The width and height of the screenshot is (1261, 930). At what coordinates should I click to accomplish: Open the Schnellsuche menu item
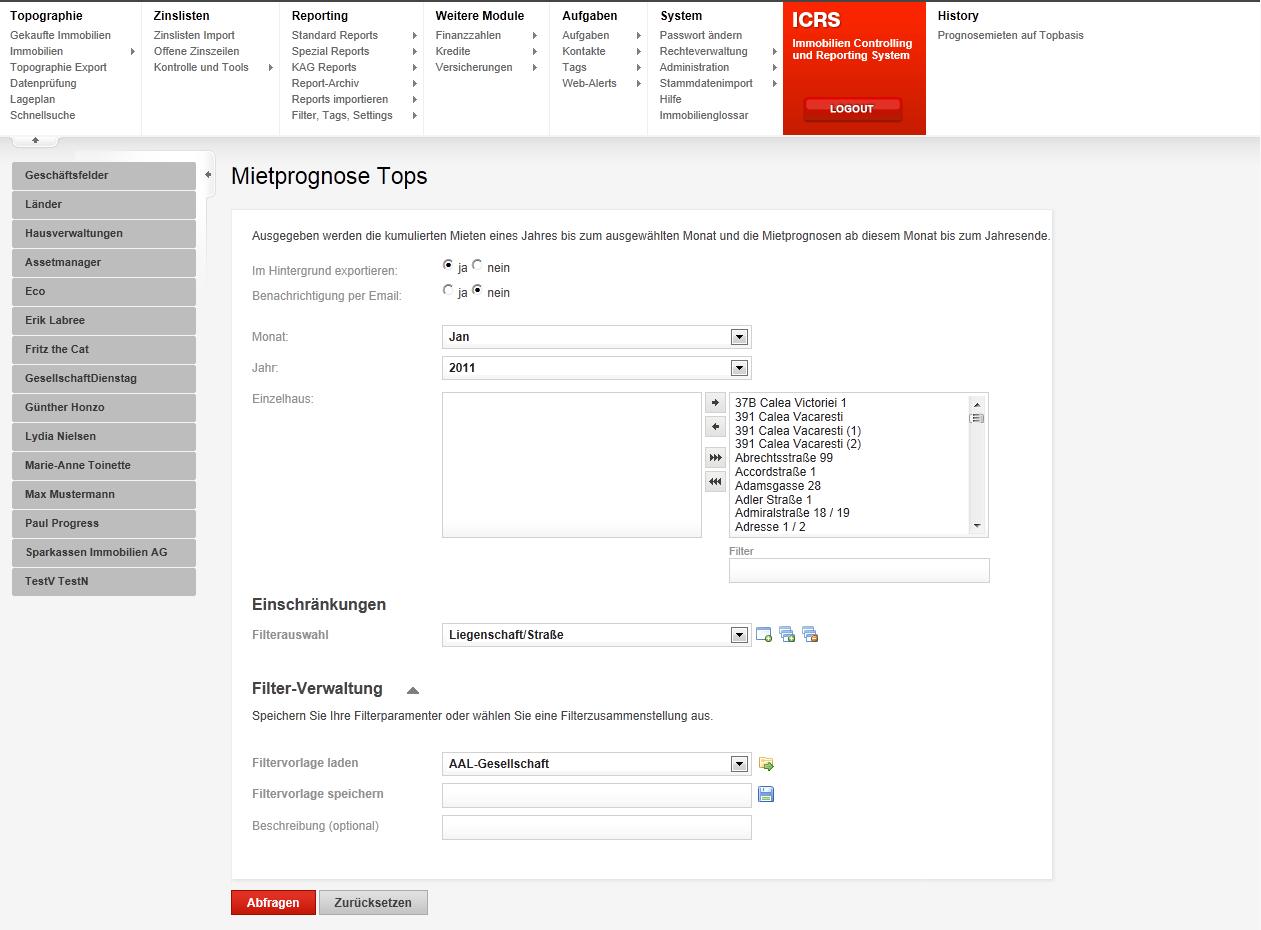[42, 115]
